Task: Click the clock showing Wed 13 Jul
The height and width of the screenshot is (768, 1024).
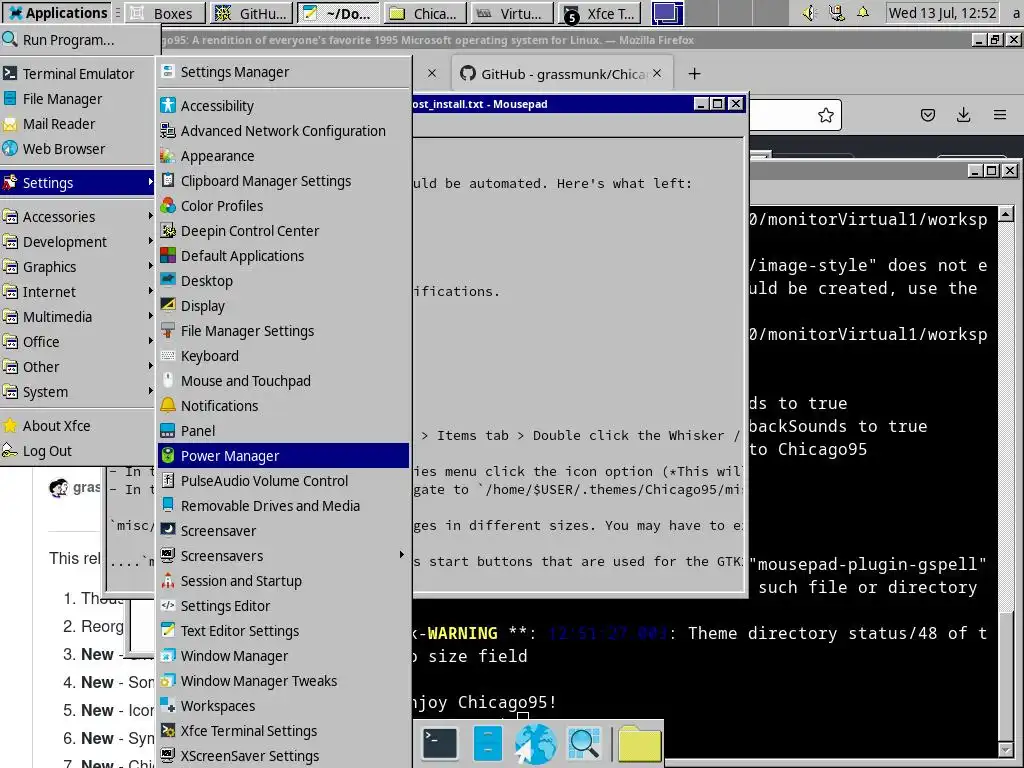Action: [x=942, y=12]
